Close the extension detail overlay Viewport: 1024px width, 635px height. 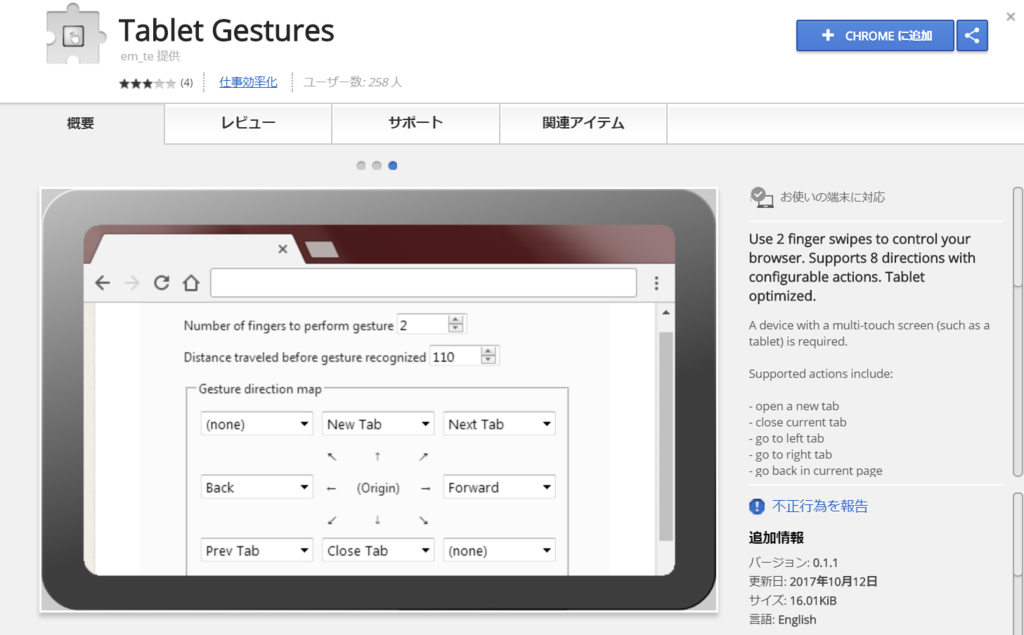click(x=1010, y=16)
